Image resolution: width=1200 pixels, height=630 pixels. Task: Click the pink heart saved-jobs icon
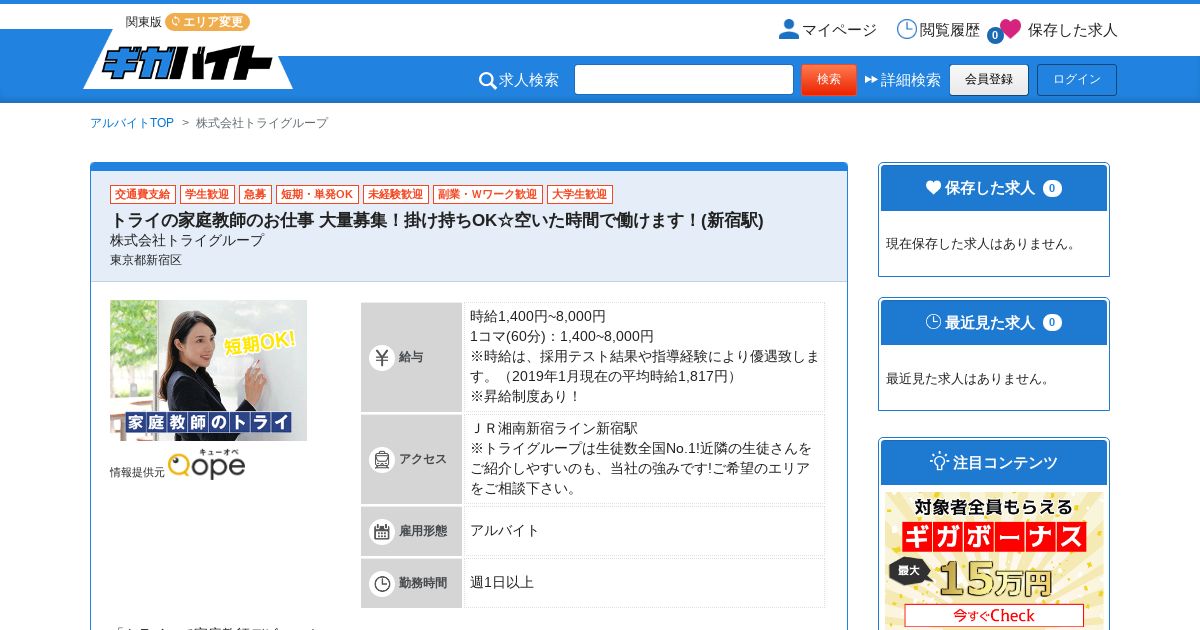(x=1010, y=29)
